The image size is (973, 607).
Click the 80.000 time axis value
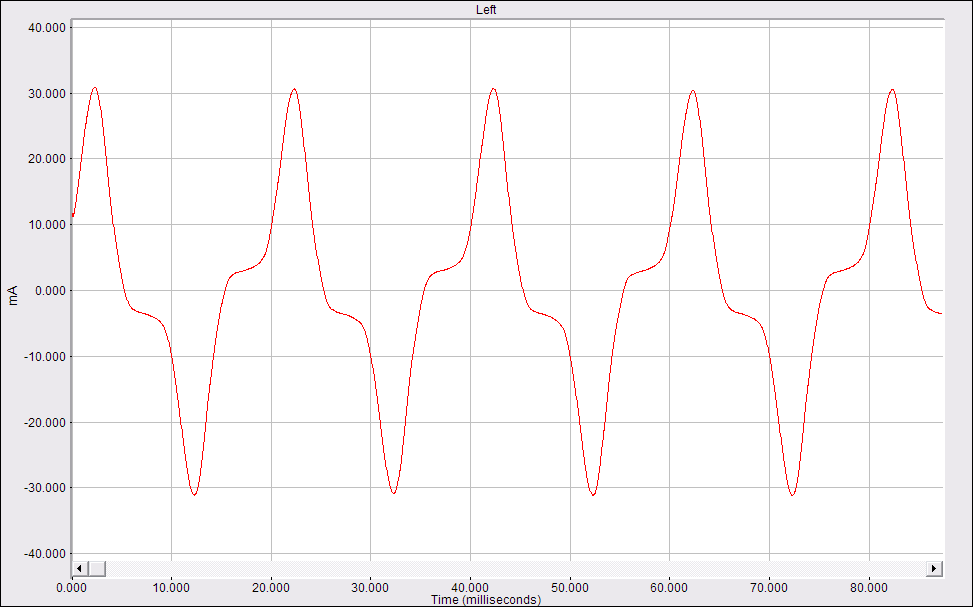pyautogui.click(x=869, y=588)
